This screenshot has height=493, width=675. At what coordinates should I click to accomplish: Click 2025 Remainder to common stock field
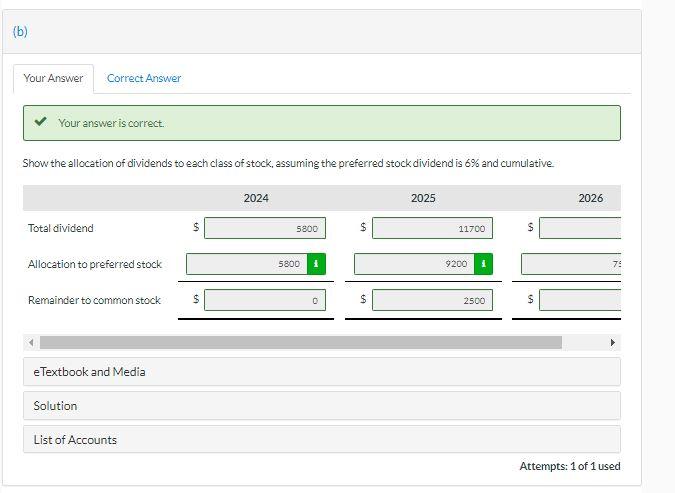432,300
